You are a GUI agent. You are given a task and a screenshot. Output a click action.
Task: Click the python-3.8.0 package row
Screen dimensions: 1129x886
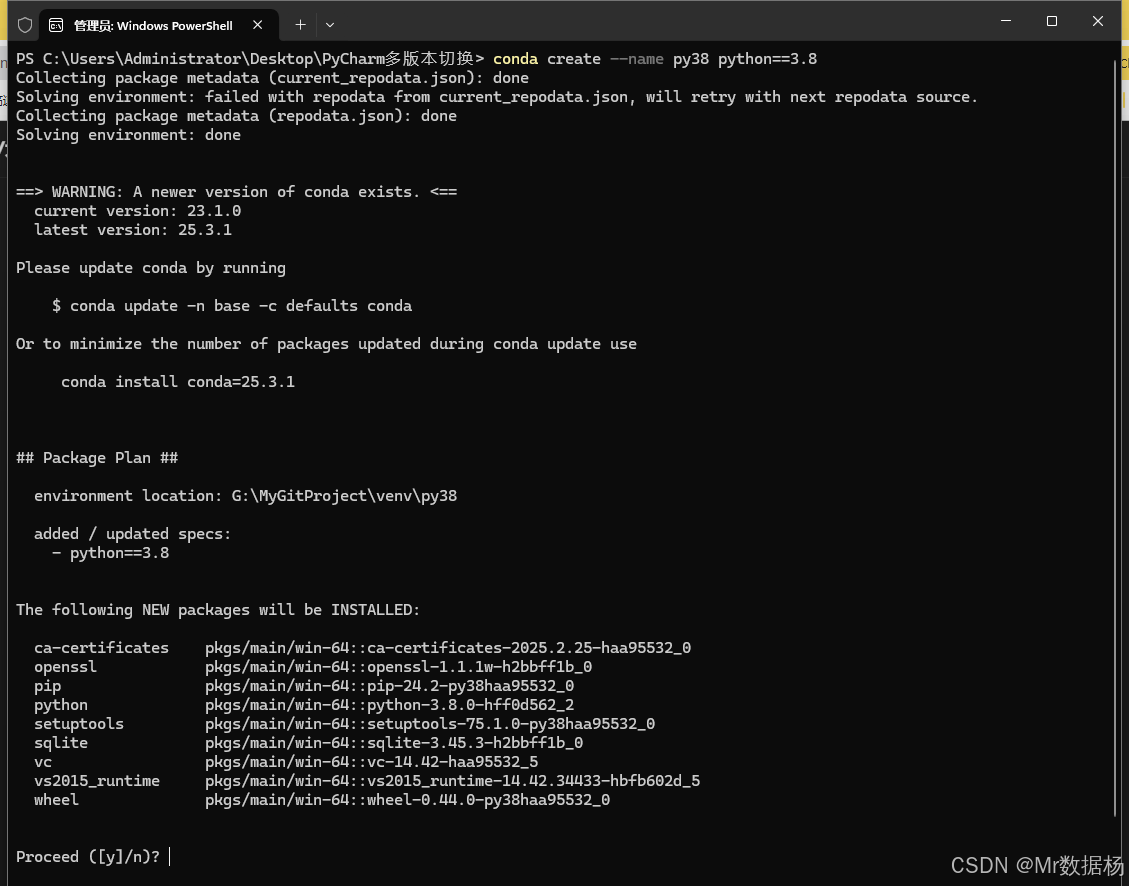[x=304, y=705]
